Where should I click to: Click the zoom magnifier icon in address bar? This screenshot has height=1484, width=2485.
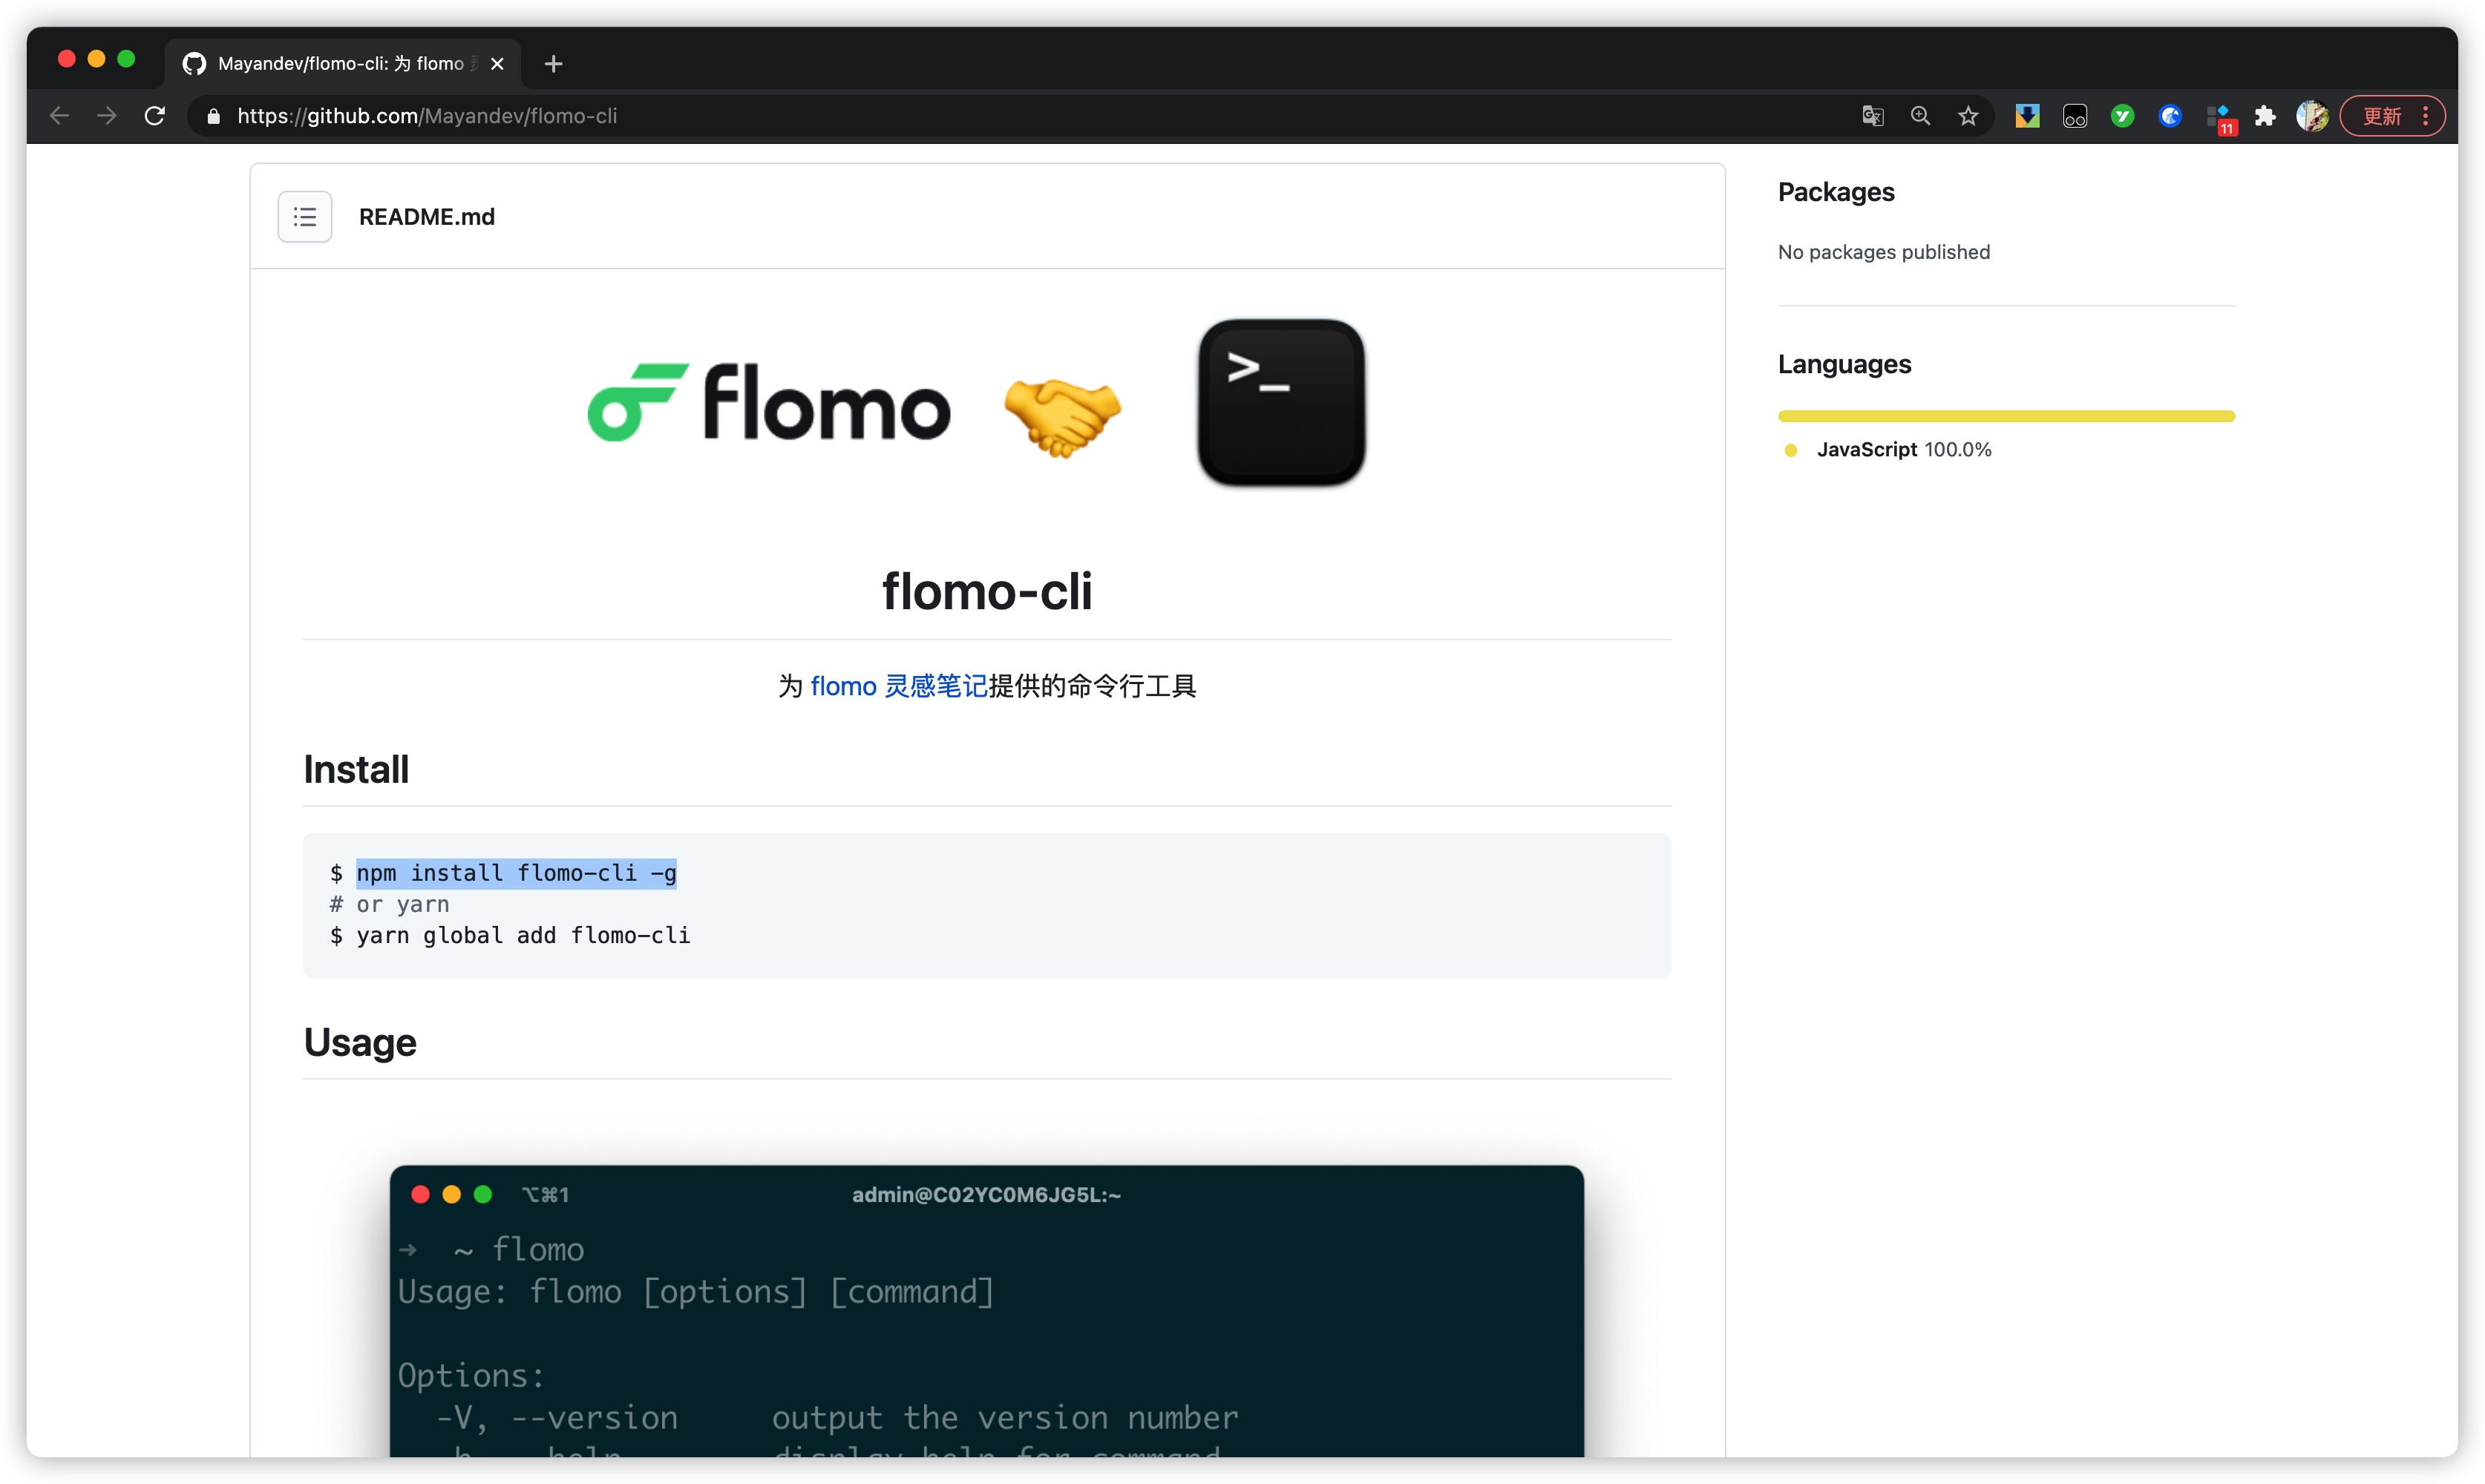click(x=1920, y=116)
